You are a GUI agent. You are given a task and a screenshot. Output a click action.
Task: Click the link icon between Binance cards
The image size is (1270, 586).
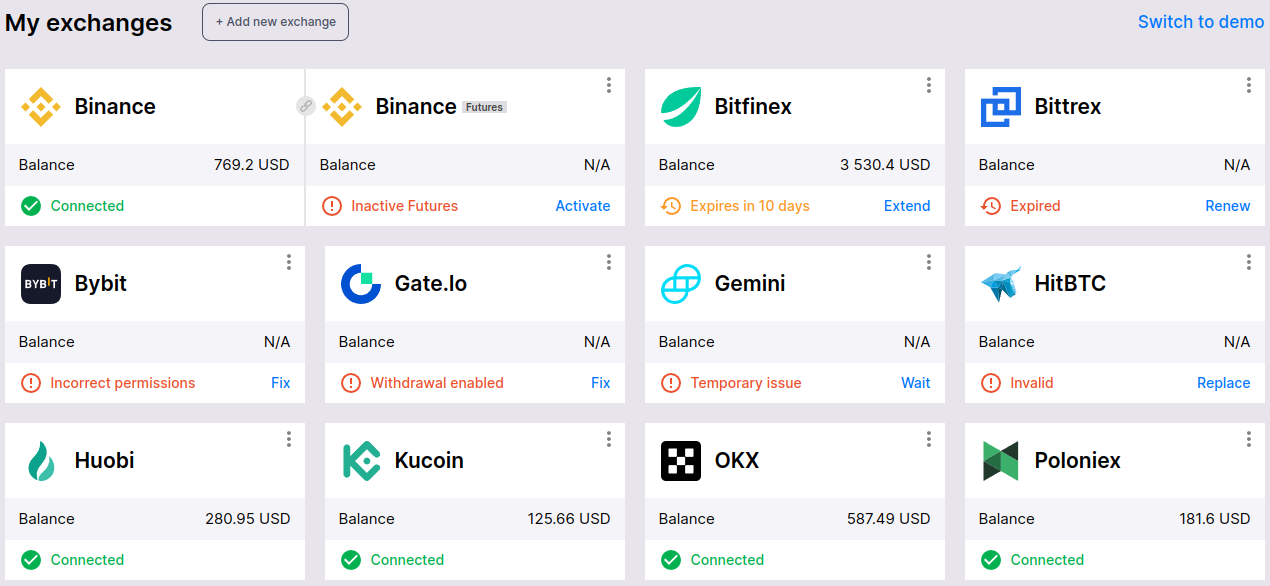pos(305,105)
